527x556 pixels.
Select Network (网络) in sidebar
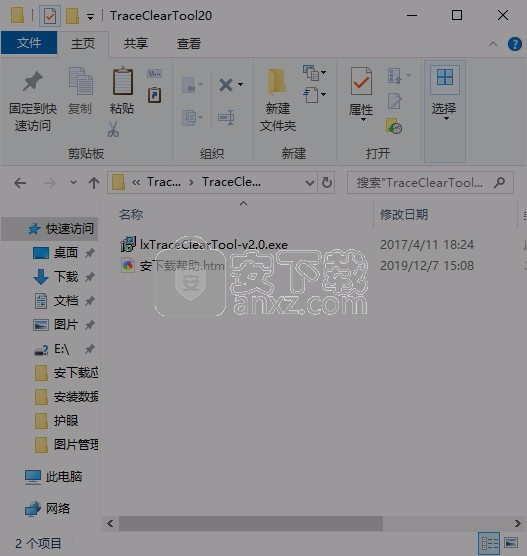57,509
